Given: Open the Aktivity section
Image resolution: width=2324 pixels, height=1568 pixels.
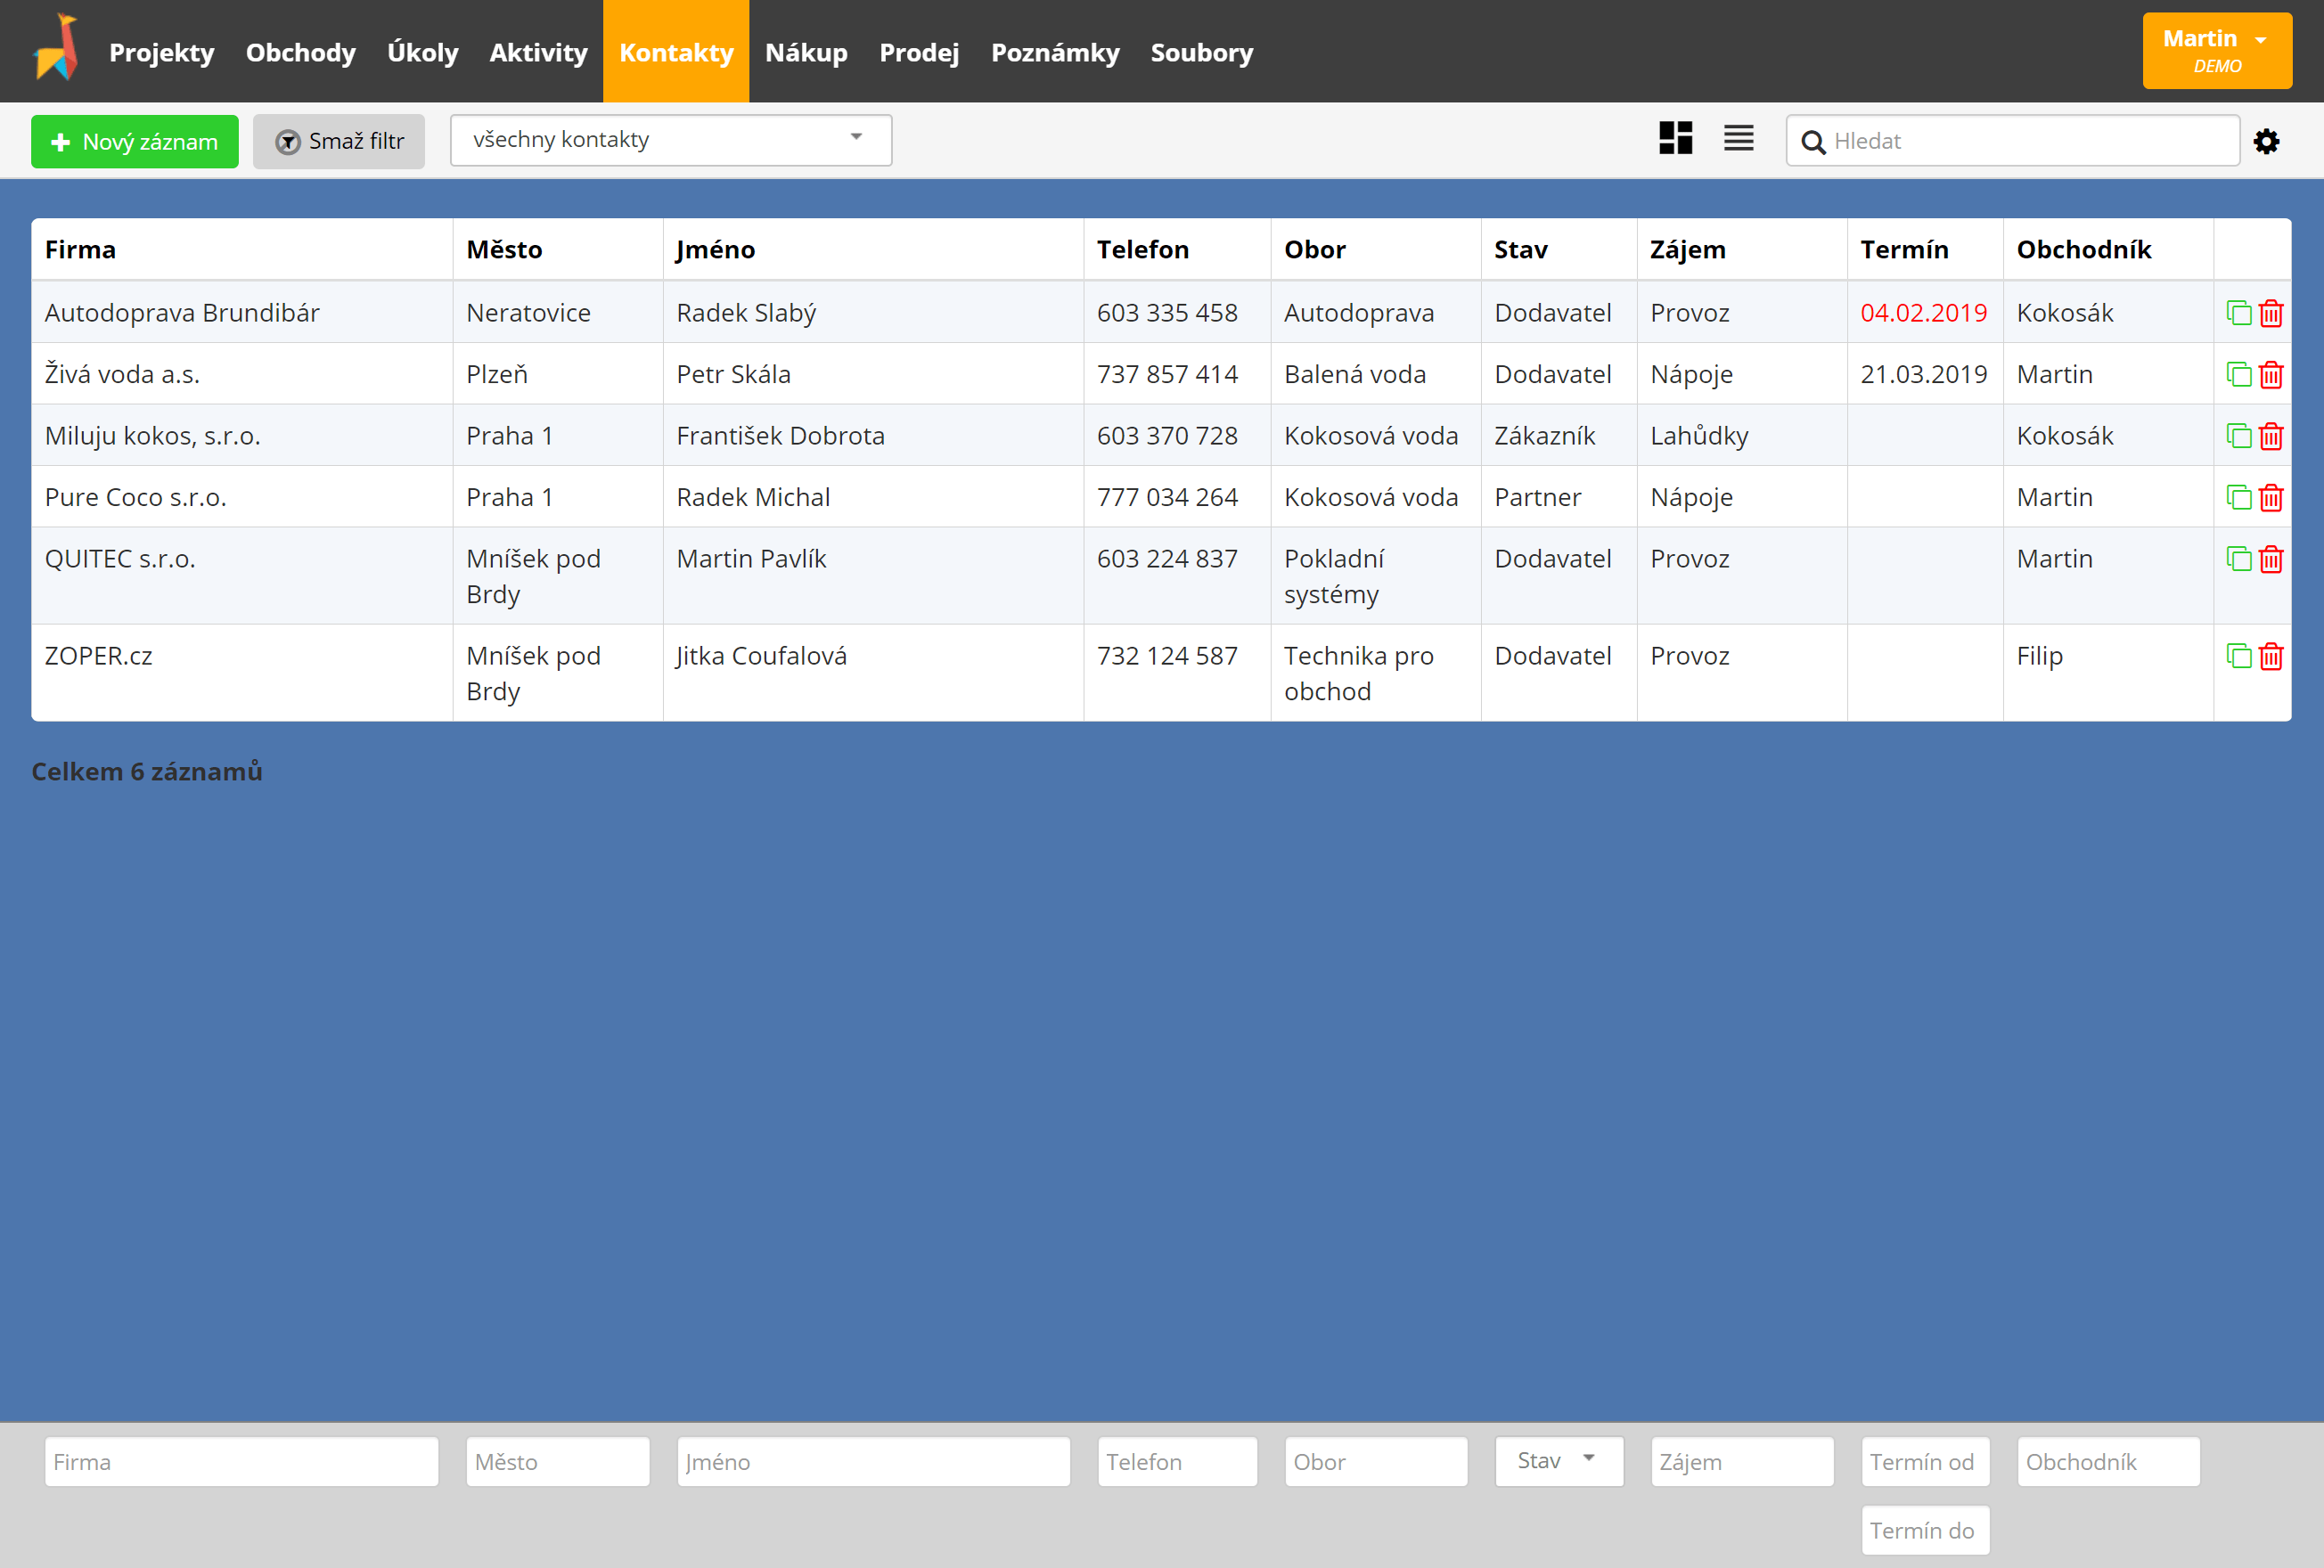Looking at the screenshot, I should pos(538,52).
